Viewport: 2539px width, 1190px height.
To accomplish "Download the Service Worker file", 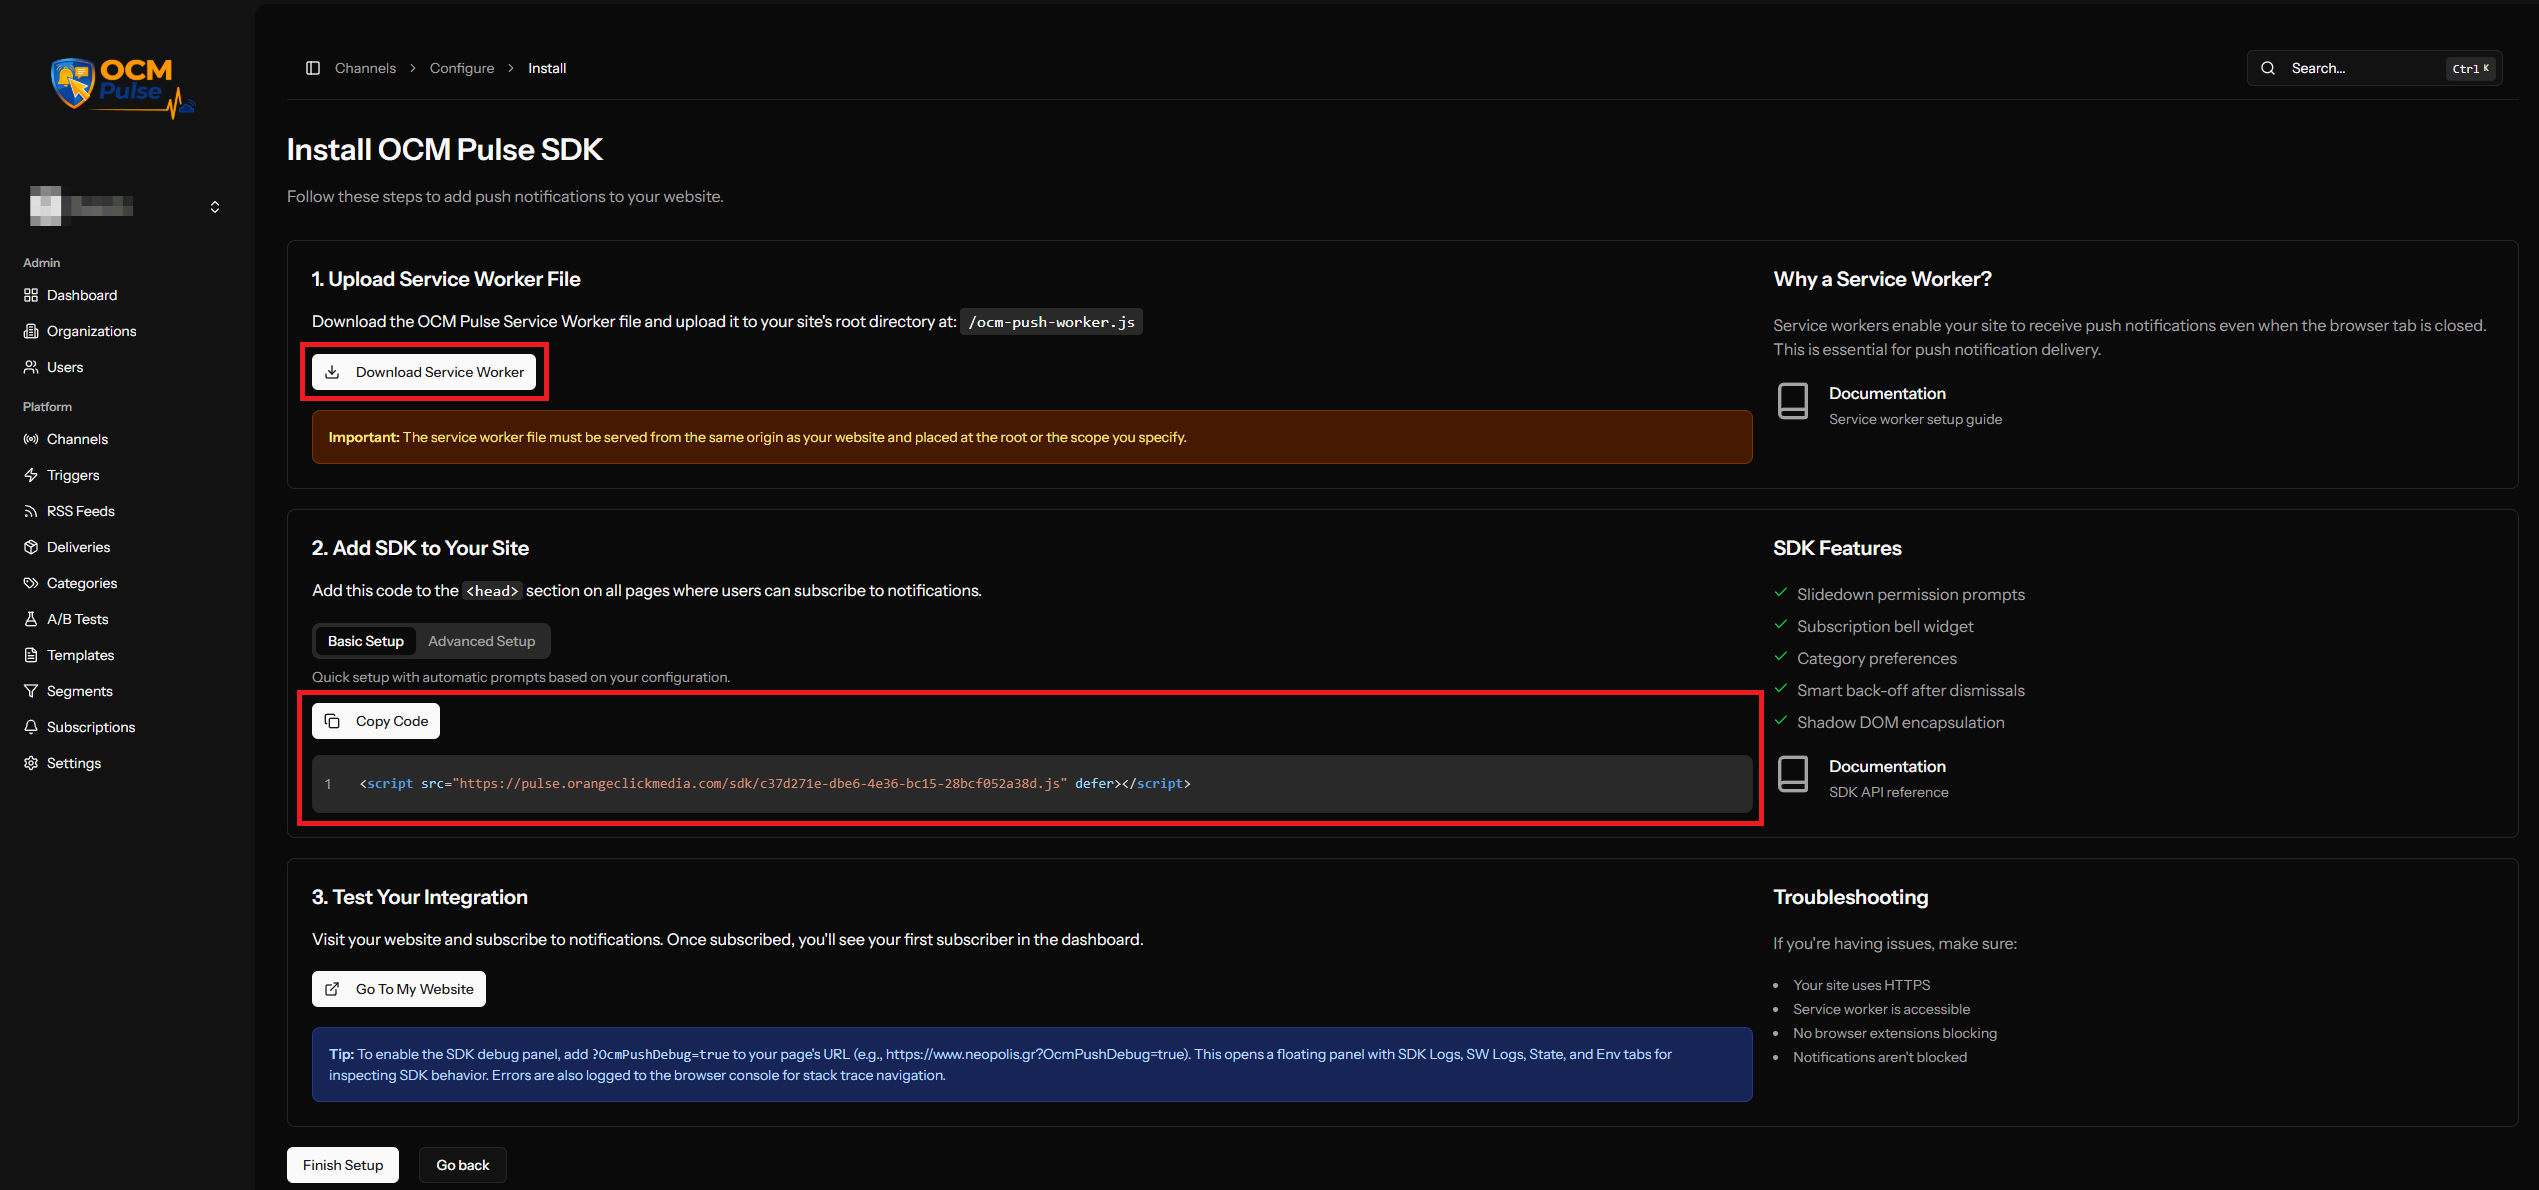I will [x=424, y=371].
